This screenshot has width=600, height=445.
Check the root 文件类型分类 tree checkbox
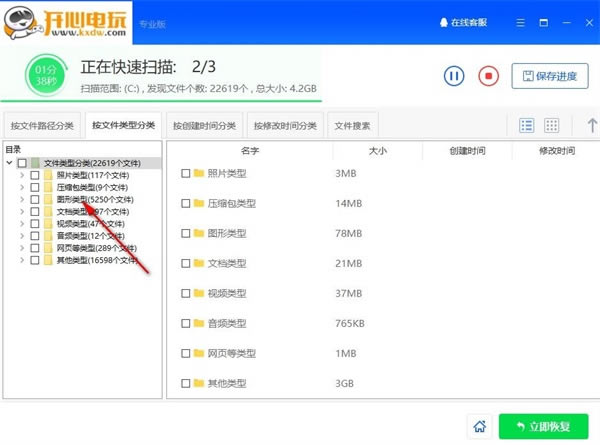tap(22, 163)
